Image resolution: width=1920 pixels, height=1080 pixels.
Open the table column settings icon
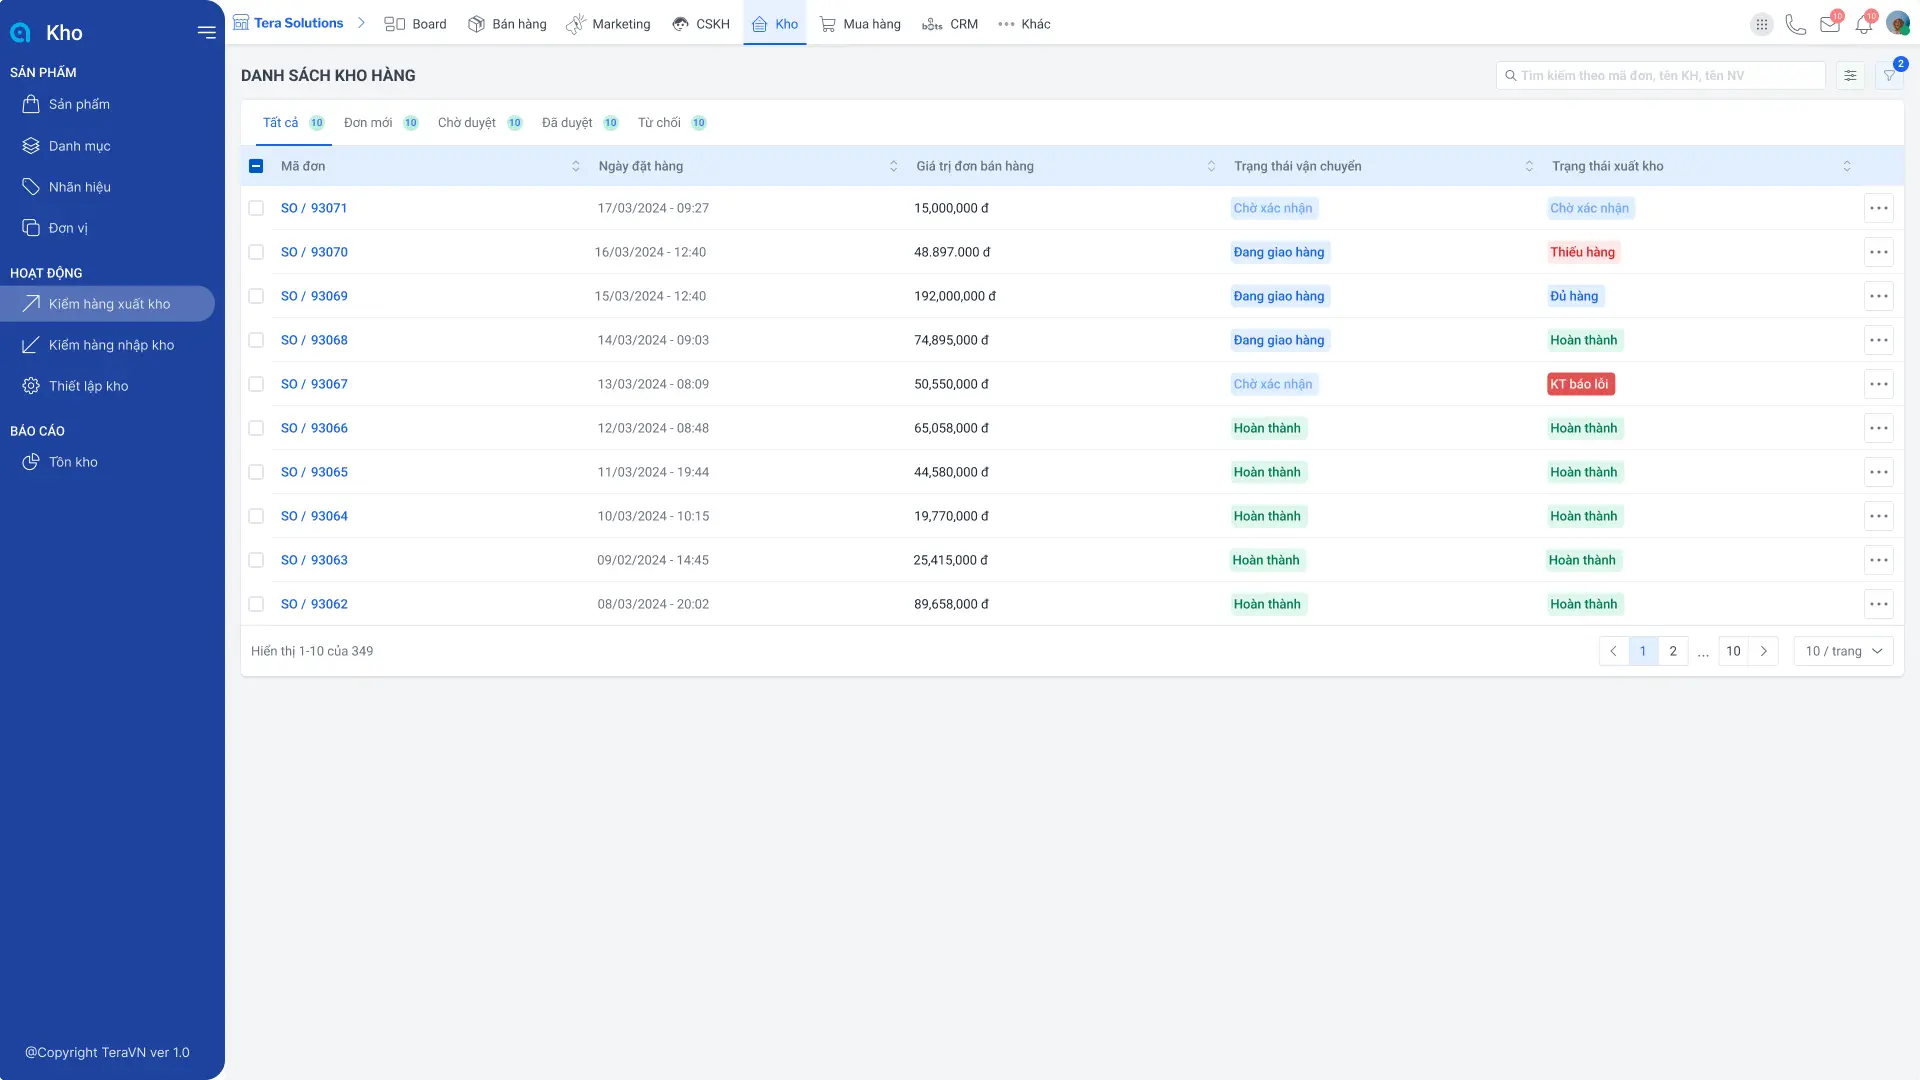1850,76
